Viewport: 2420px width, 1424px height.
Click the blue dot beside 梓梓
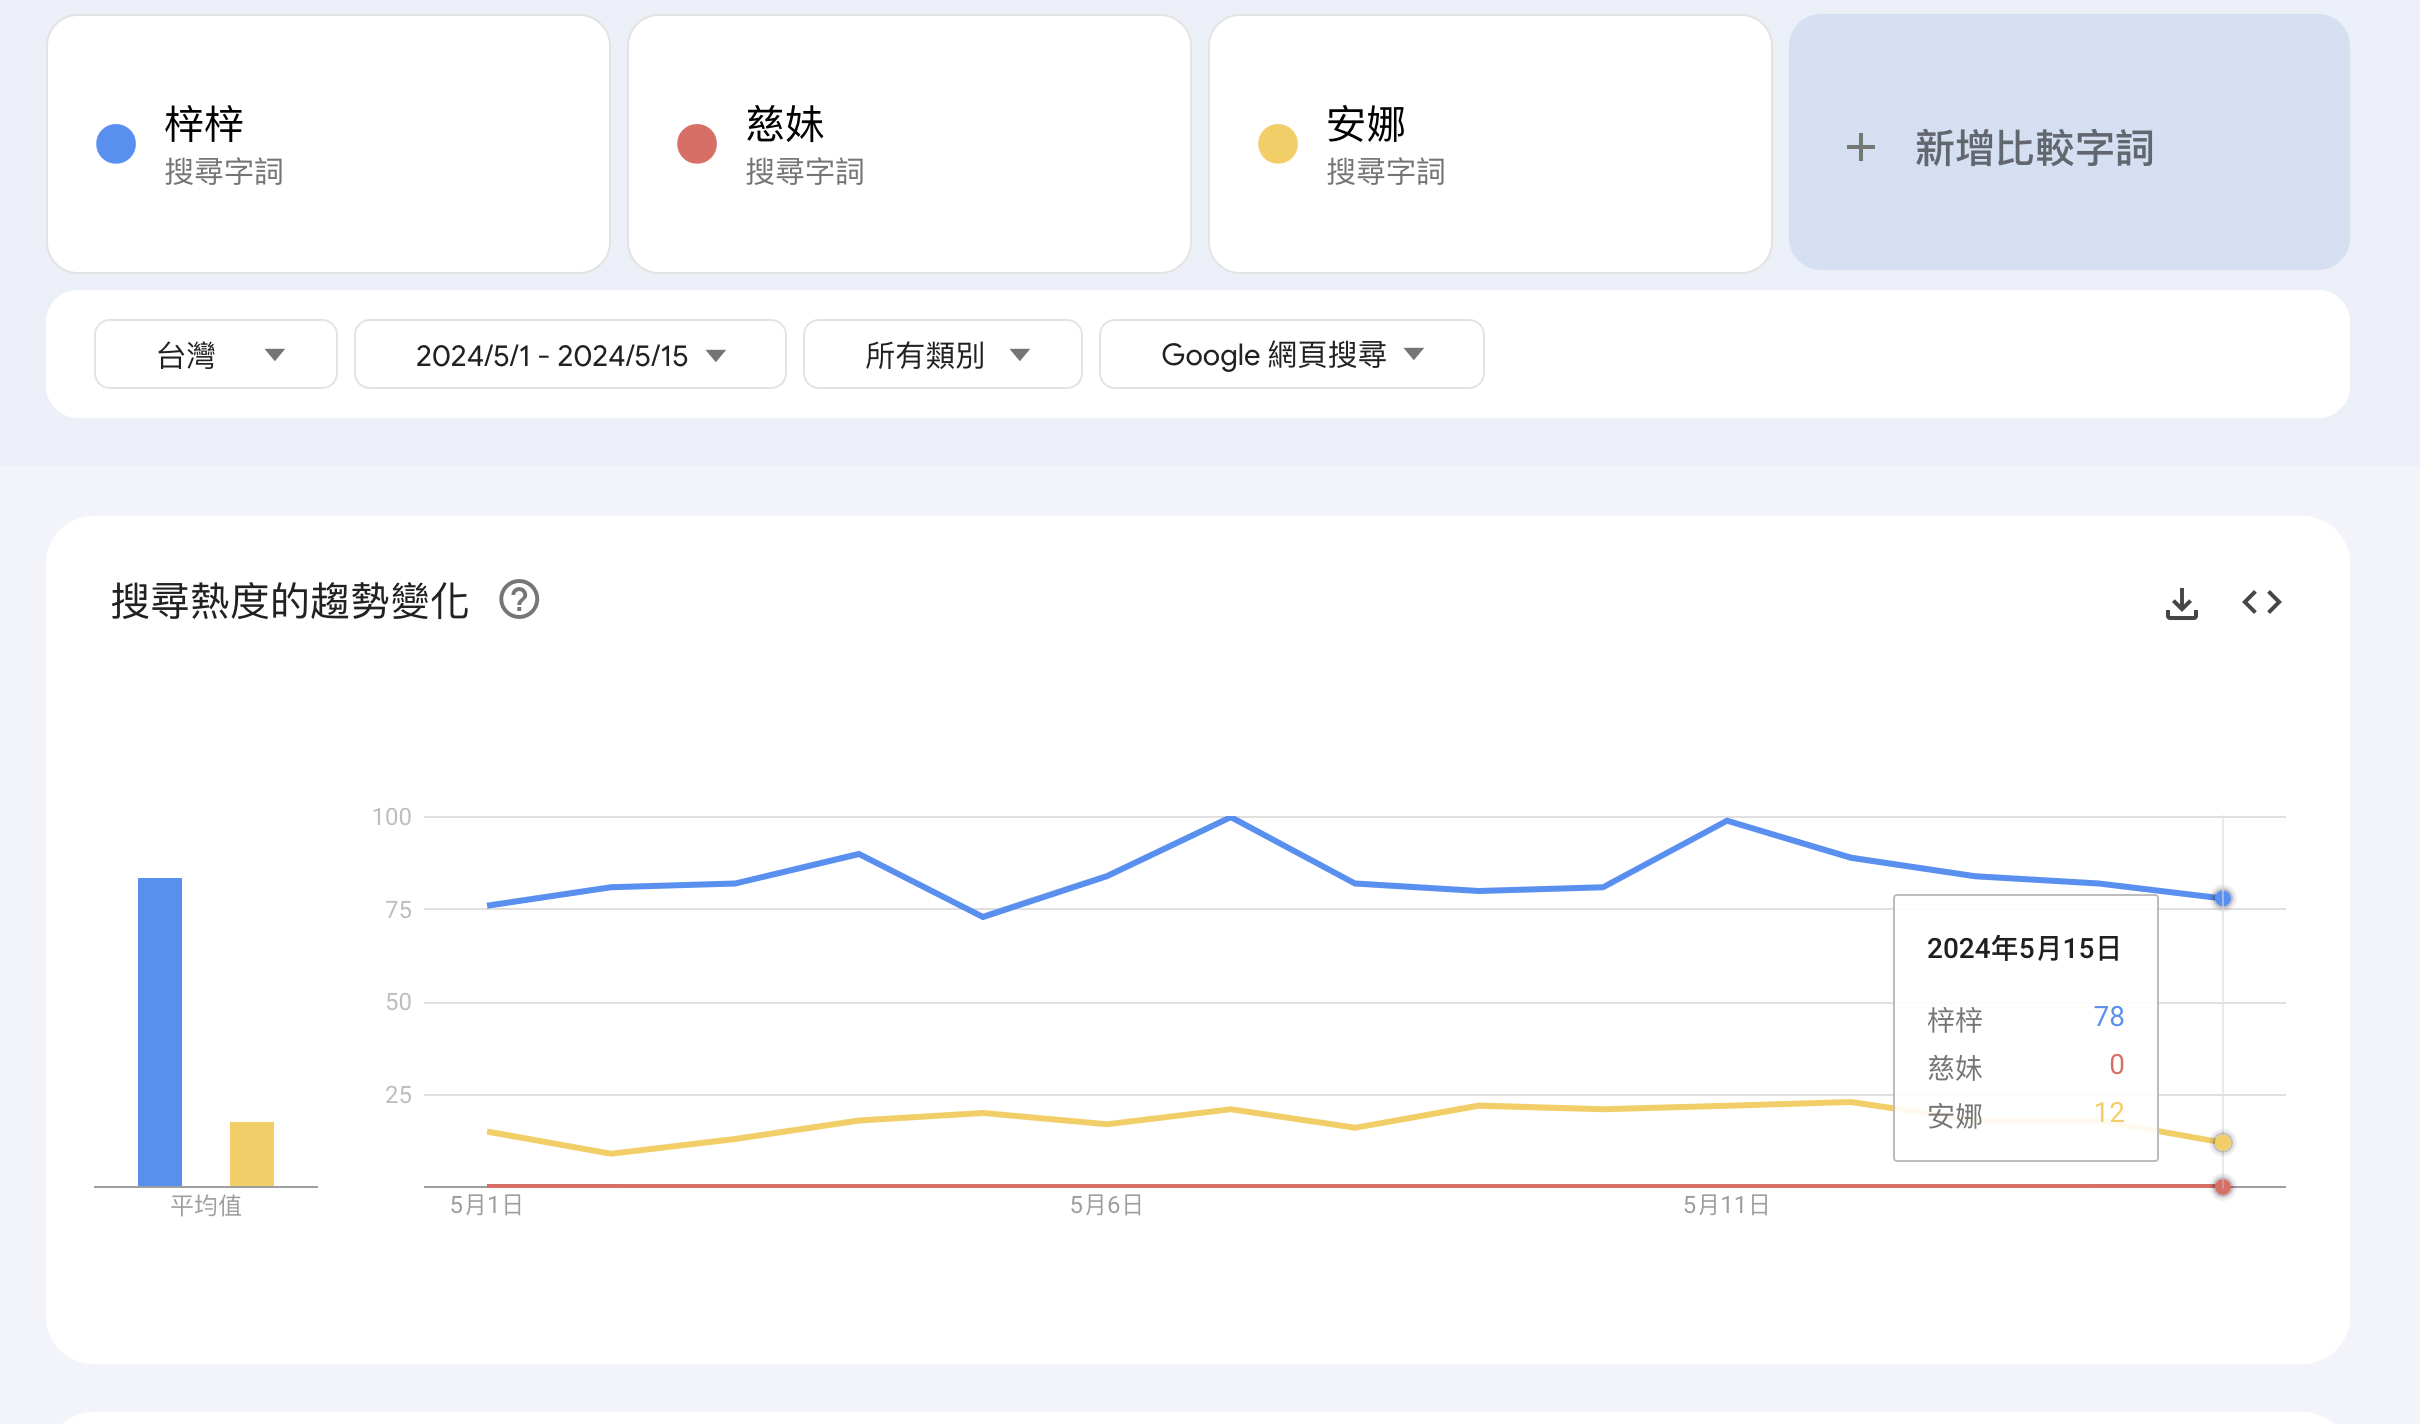pyautogui.click(x=116, y=144)
